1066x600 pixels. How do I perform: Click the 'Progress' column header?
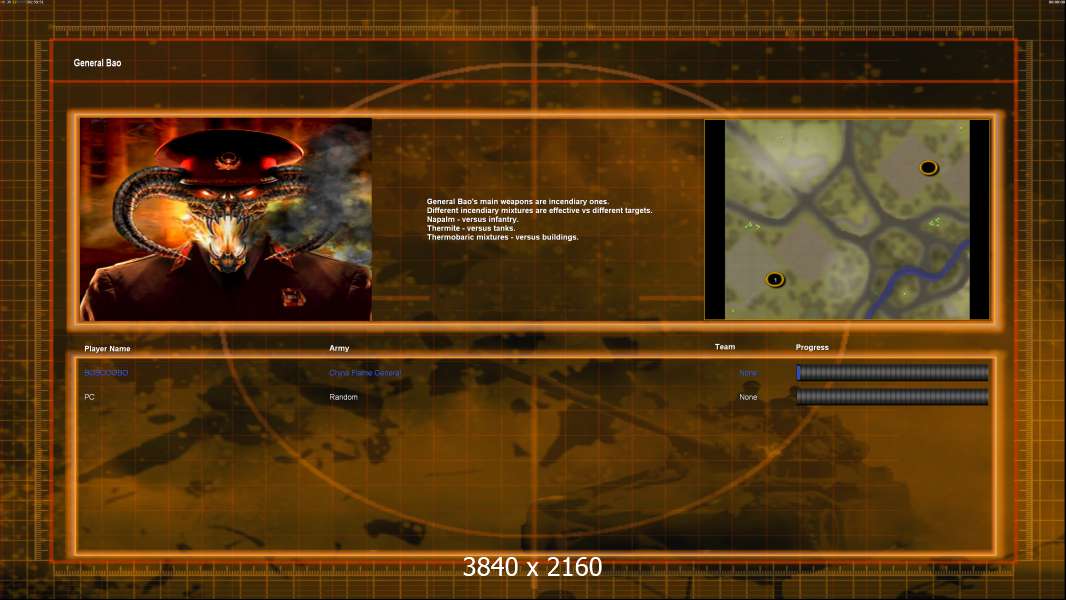click(812, 347)
